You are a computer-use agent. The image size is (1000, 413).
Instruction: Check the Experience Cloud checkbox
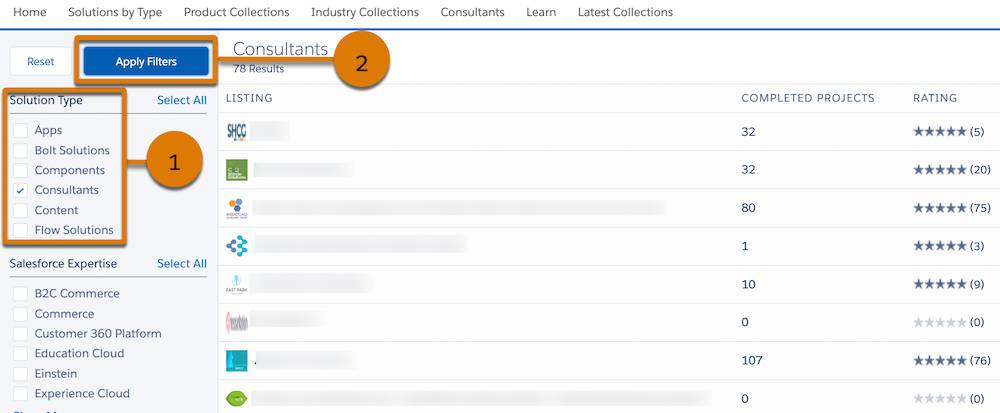pyautogui.click(x=21, y=393)
